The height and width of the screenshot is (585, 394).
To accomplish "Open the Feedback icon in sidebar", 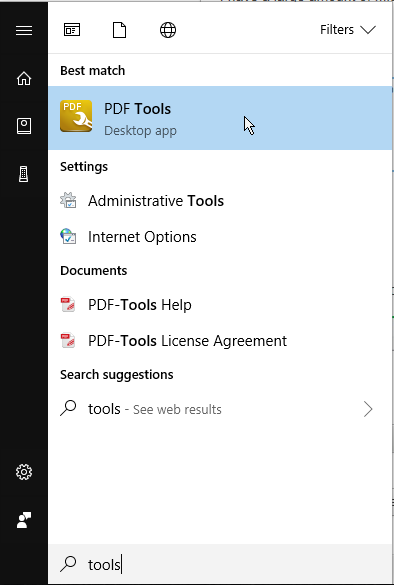I will pos(24,520).
